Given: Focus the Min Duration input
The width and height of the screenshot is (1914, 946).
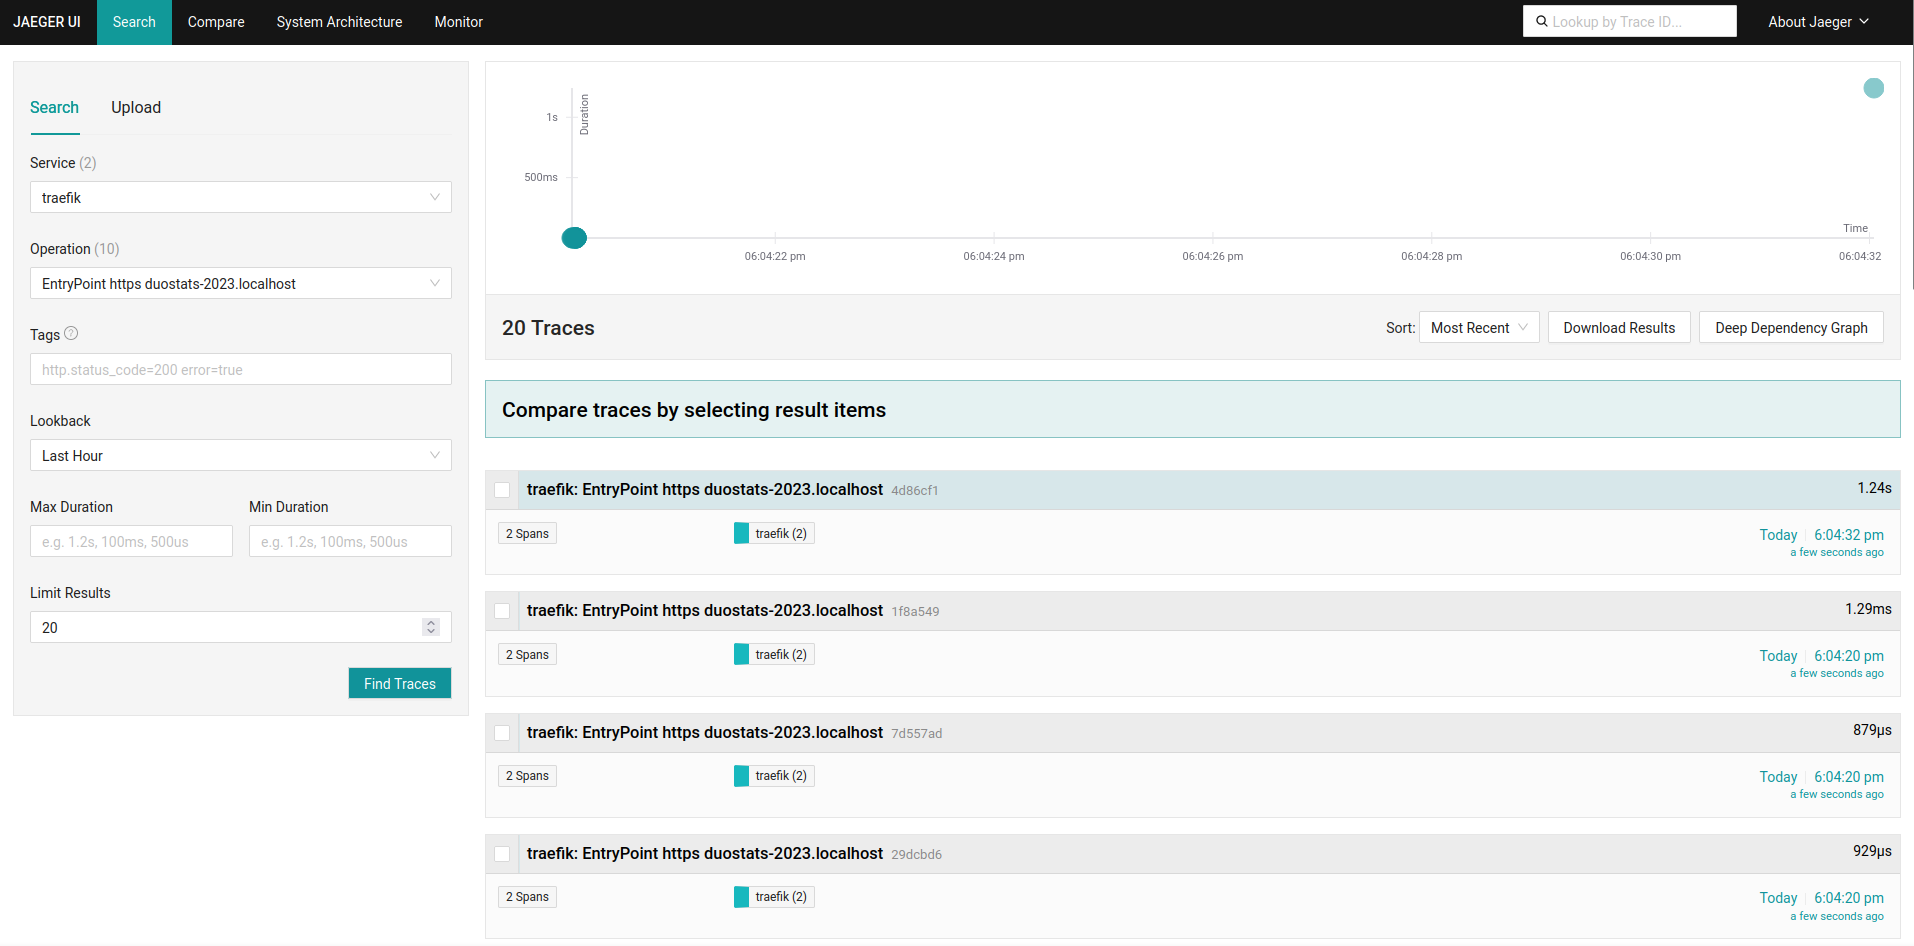Looking at the screenshot, I should coord(350,541).
